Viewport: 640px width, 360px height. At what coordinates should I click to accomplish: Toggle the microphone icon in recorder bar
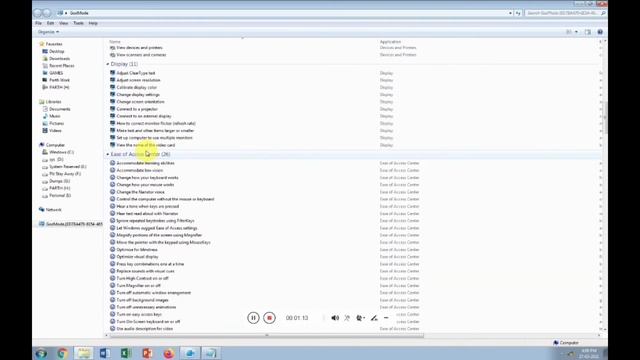click(x=347, y=318)
